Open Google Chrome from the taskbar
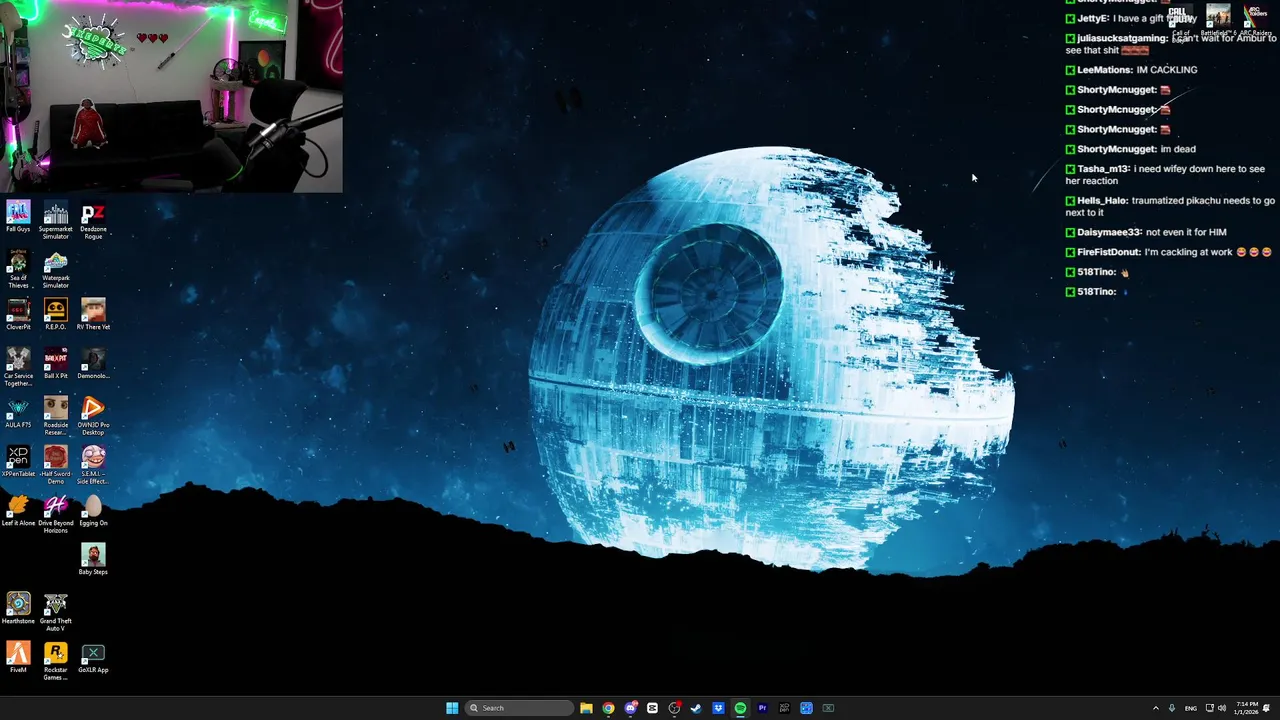Screen dimensions: 1280x720 [x=608, y=708]
